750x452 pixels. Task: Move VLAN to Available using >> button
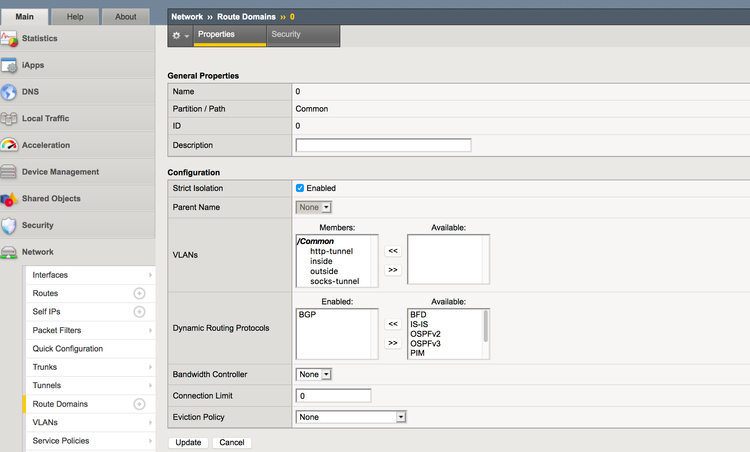pyautogui.click(x=393, y=270)
